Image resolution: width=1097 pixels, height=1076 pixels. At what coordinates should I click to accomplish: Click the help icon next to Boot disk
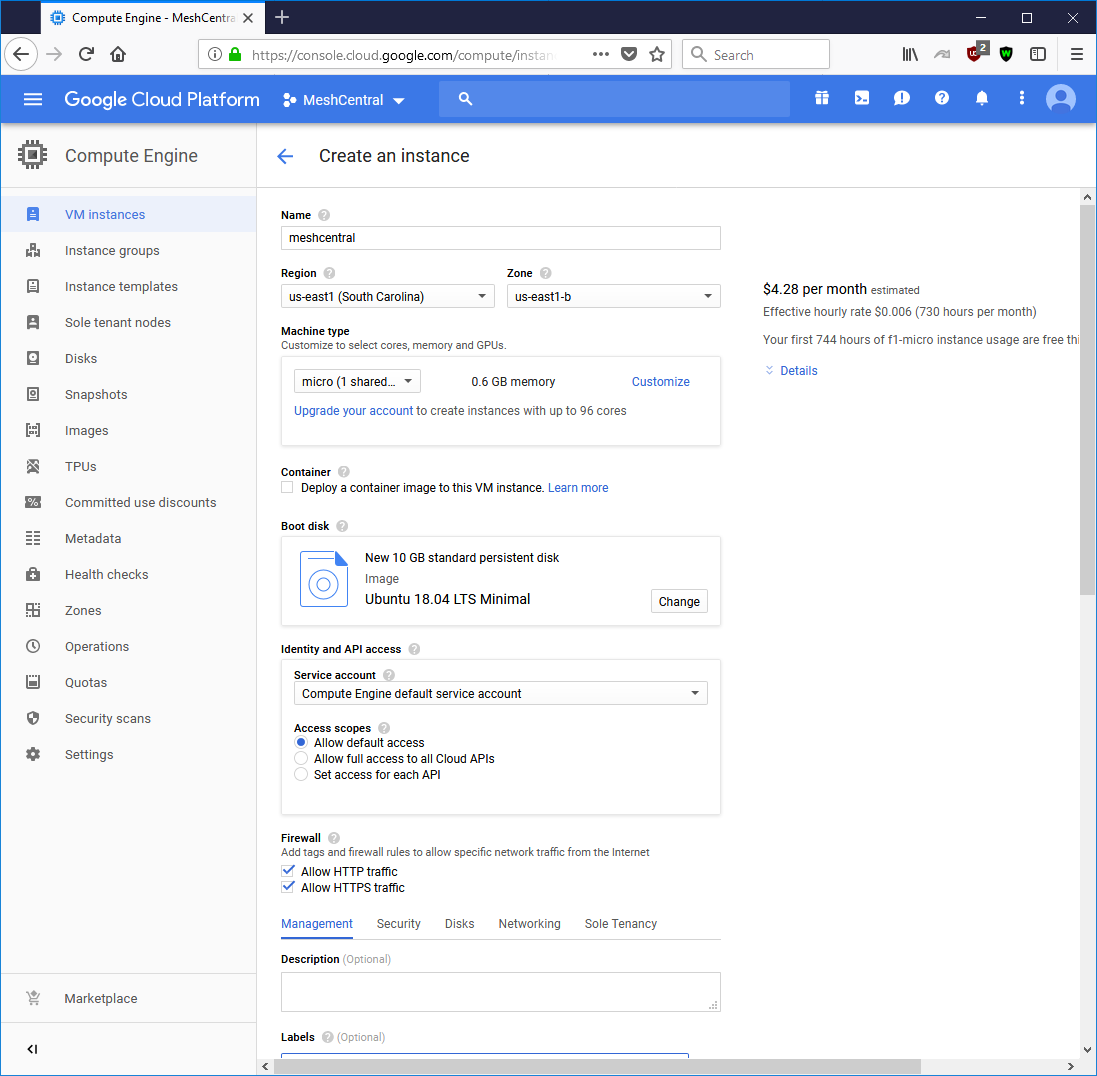(x=342, y=526)
